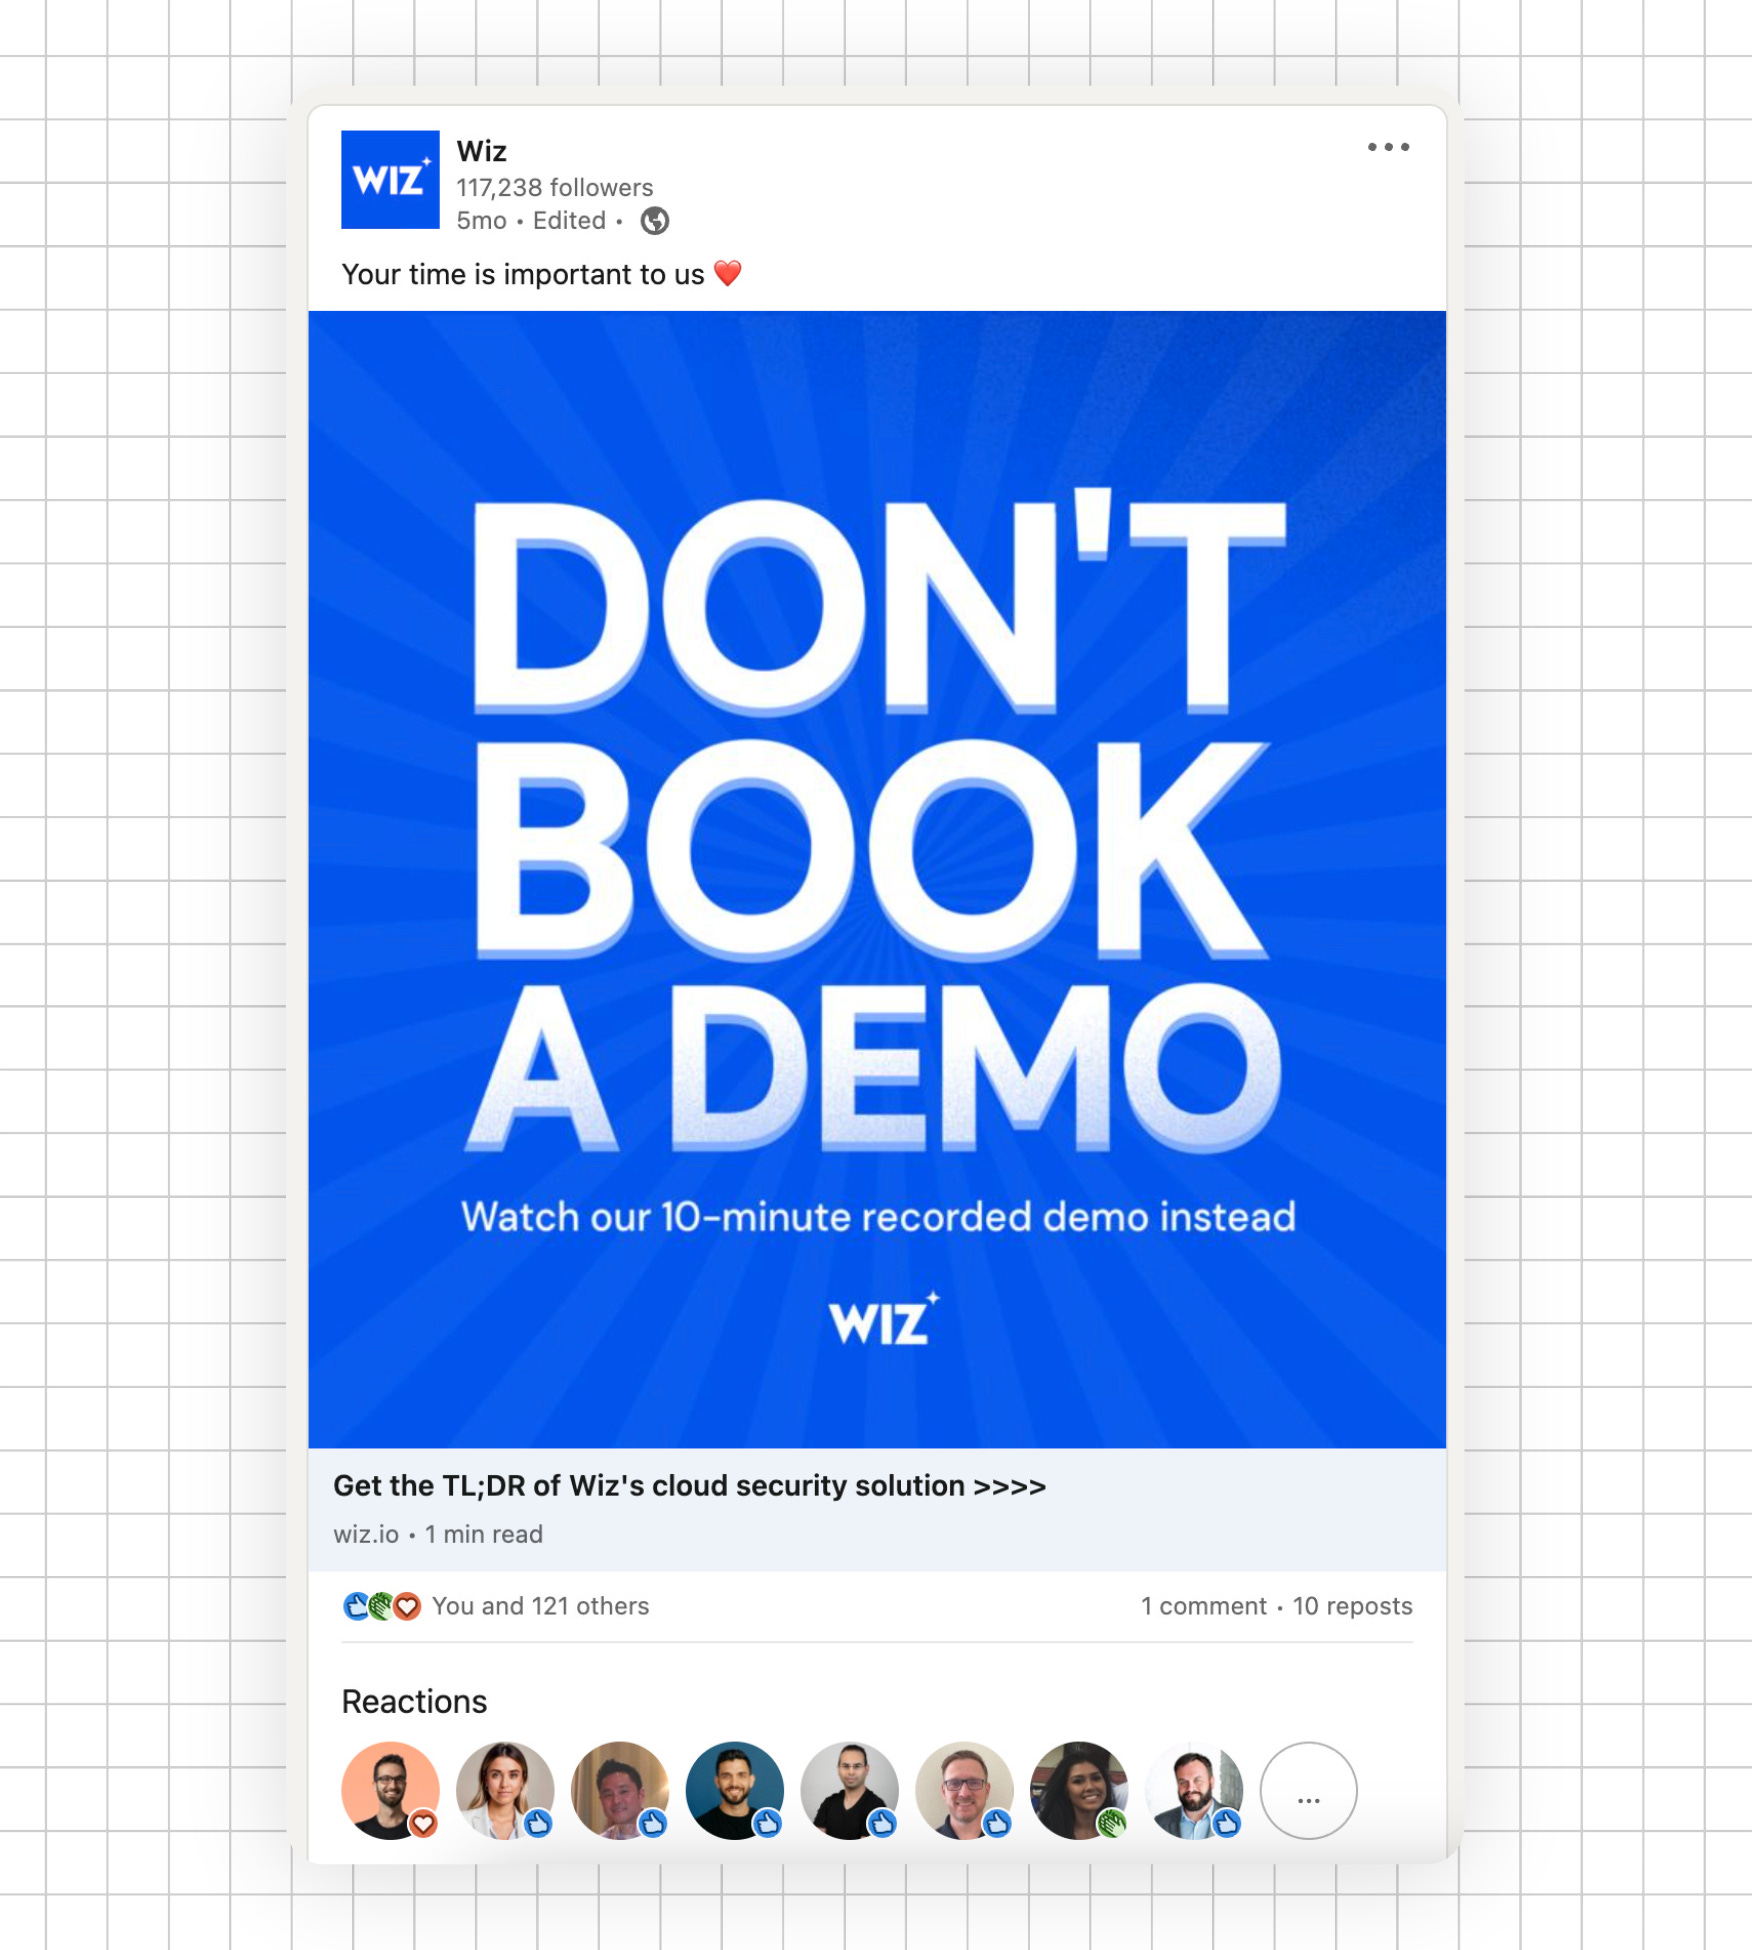The width and height of the screenshot is (1752, 1950).
Task: Click the '5mo • Edited' timestamp
Action: (x=531, y=221)
